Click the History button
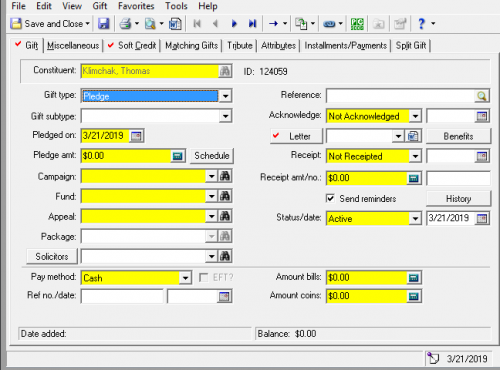This screenshot has width=500, height=370. point(458,199)
